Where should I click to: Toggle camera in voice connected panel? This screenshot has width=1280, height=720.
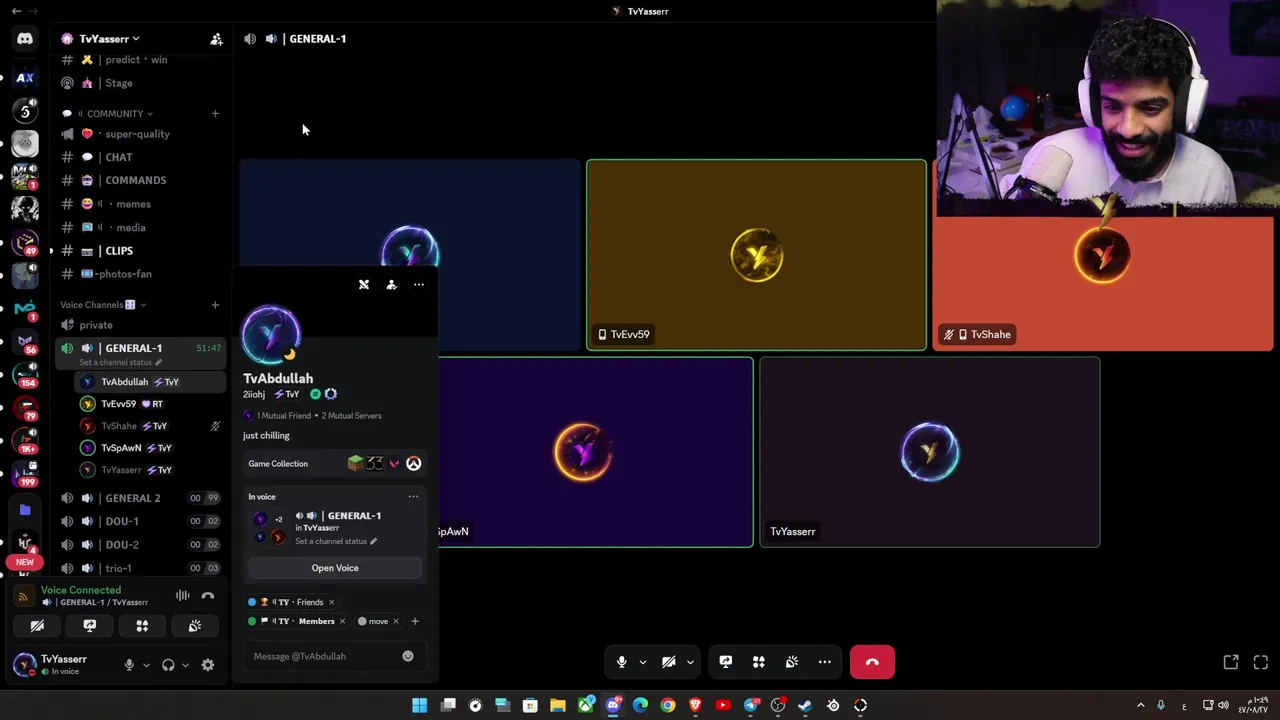pos(37,626)
